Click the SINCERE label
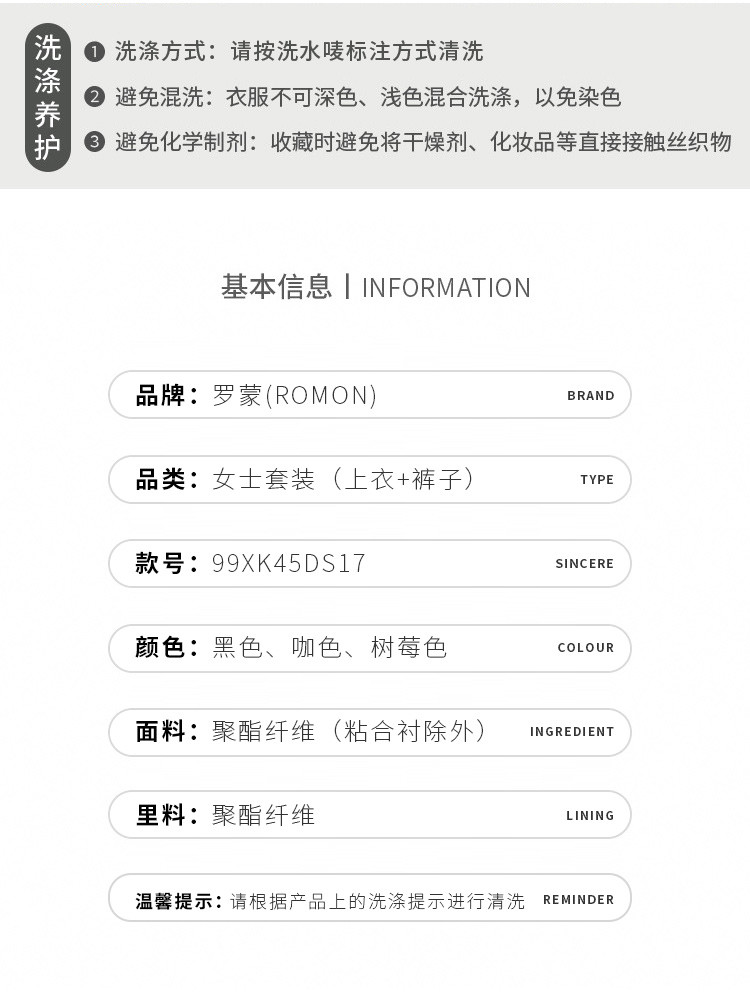 coord(584,563)
